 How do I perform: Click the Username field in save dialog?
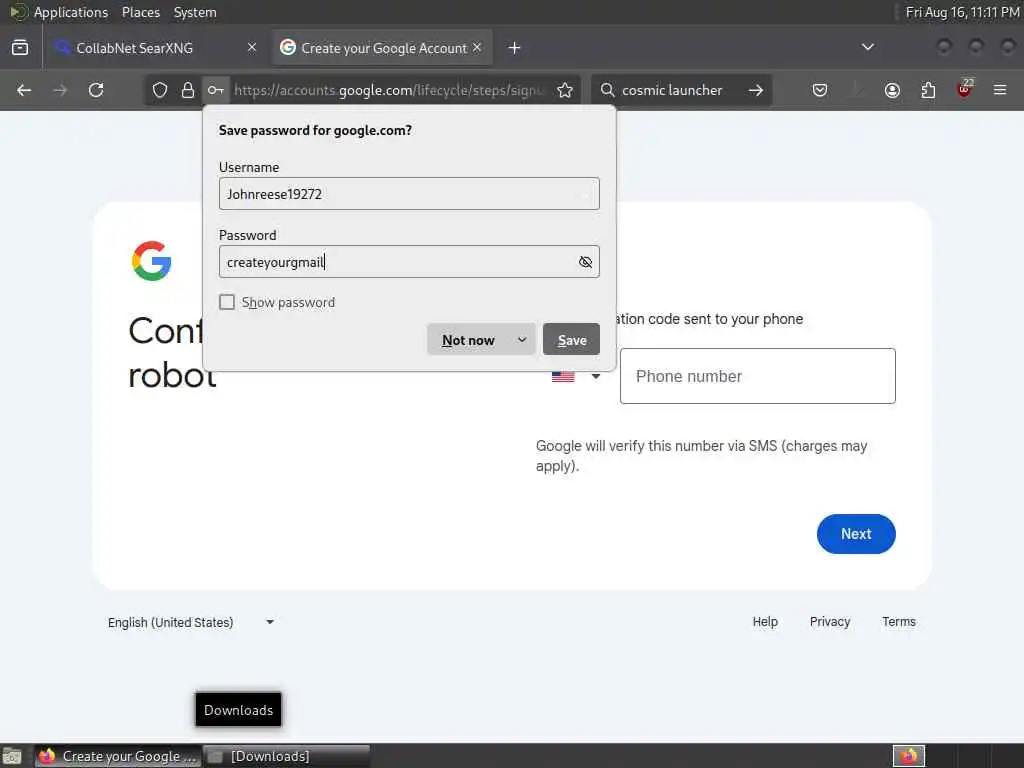[409, 194]
